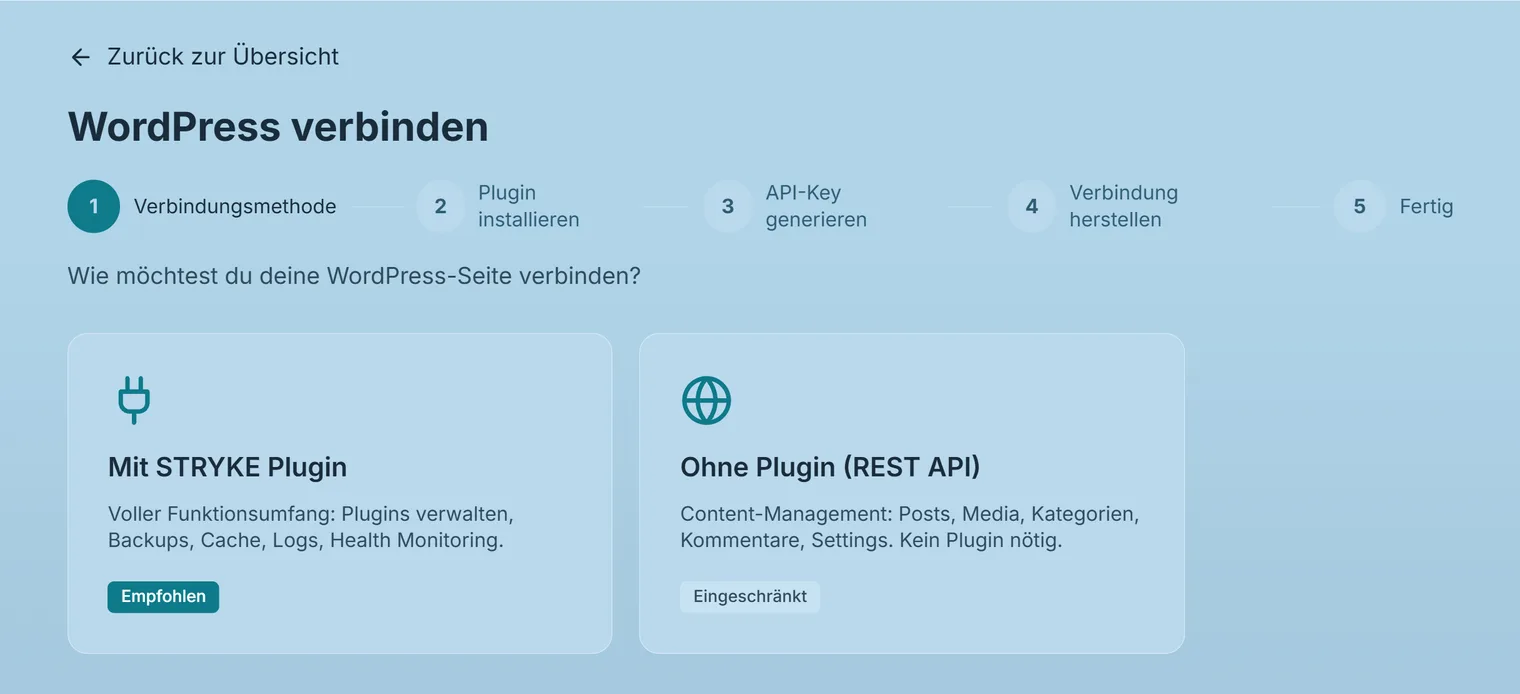Select step 4 number circle
The image size is (1520, 694).
click(1031, 207)
